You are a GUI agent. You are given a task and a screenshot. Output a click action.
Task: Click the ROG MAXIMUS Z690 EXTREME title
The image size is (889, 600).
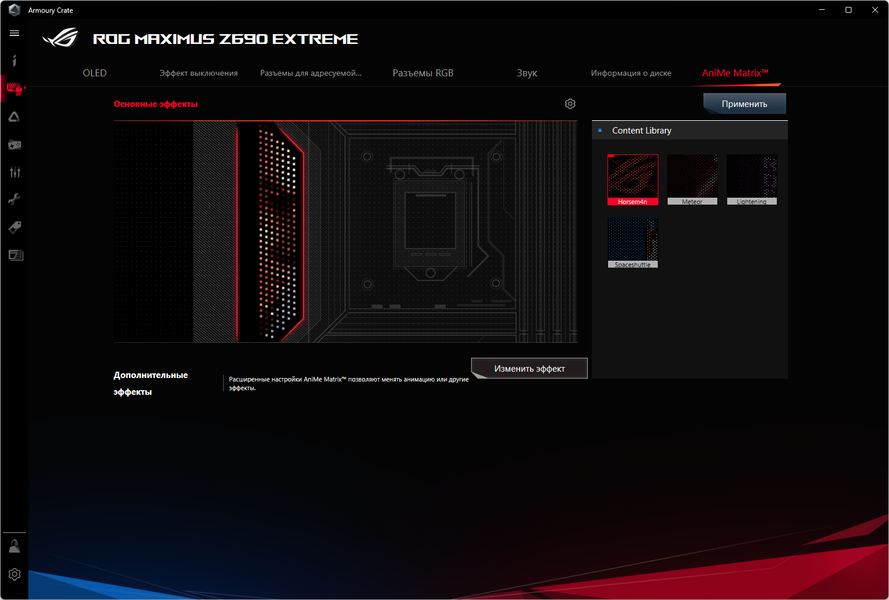225,39
